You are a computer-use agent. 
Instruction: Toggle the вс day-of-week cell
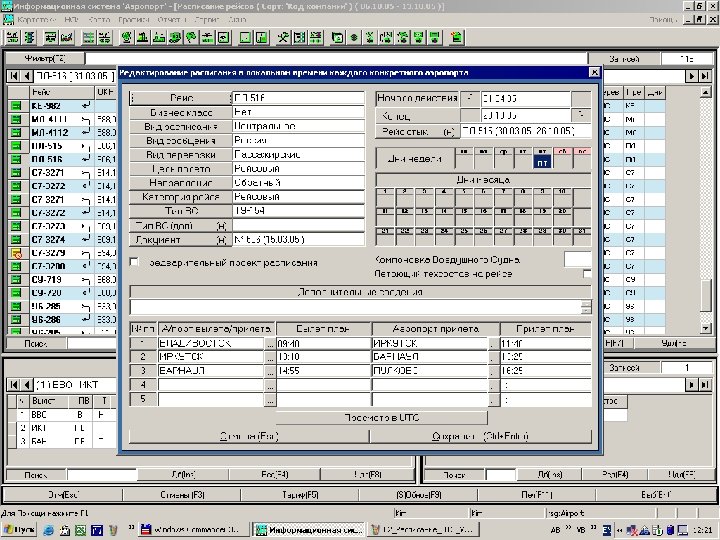pos(582,159)
